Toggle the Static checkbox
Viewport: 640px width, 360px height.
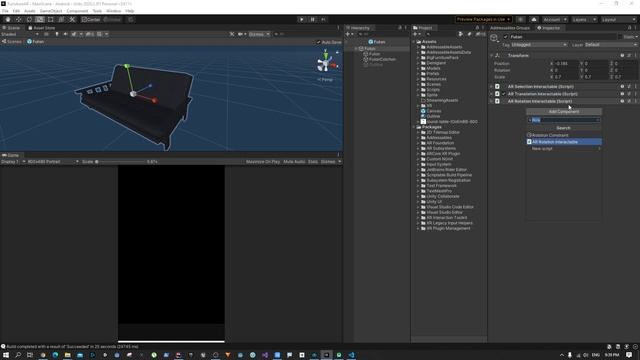pyautogui.click(x=620, y=37)
